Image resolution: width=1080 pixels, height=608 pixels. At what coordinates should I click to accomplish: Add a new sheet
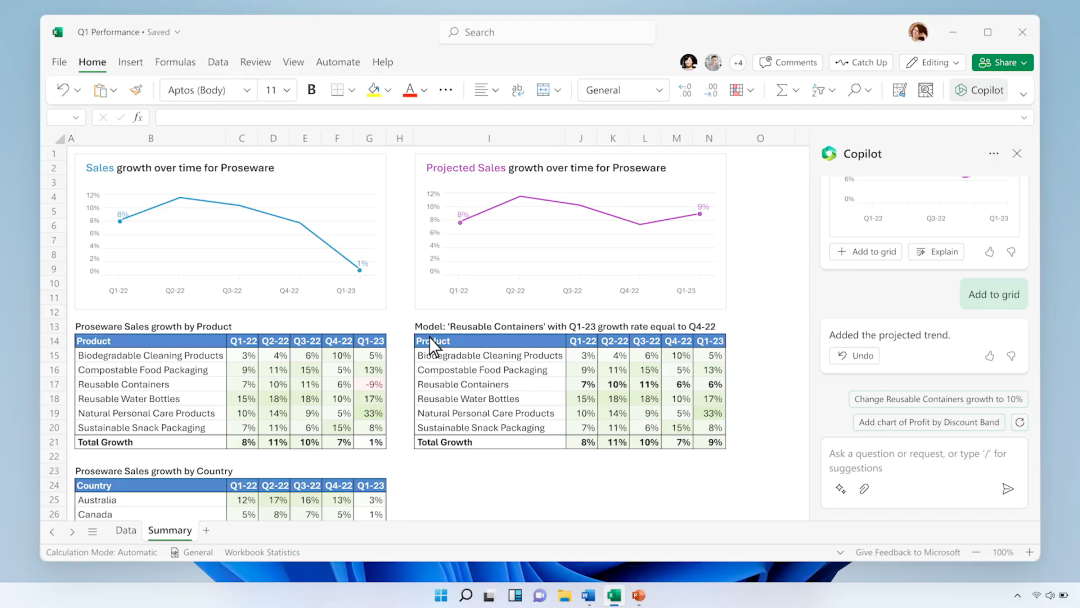(x=206, y=531)
